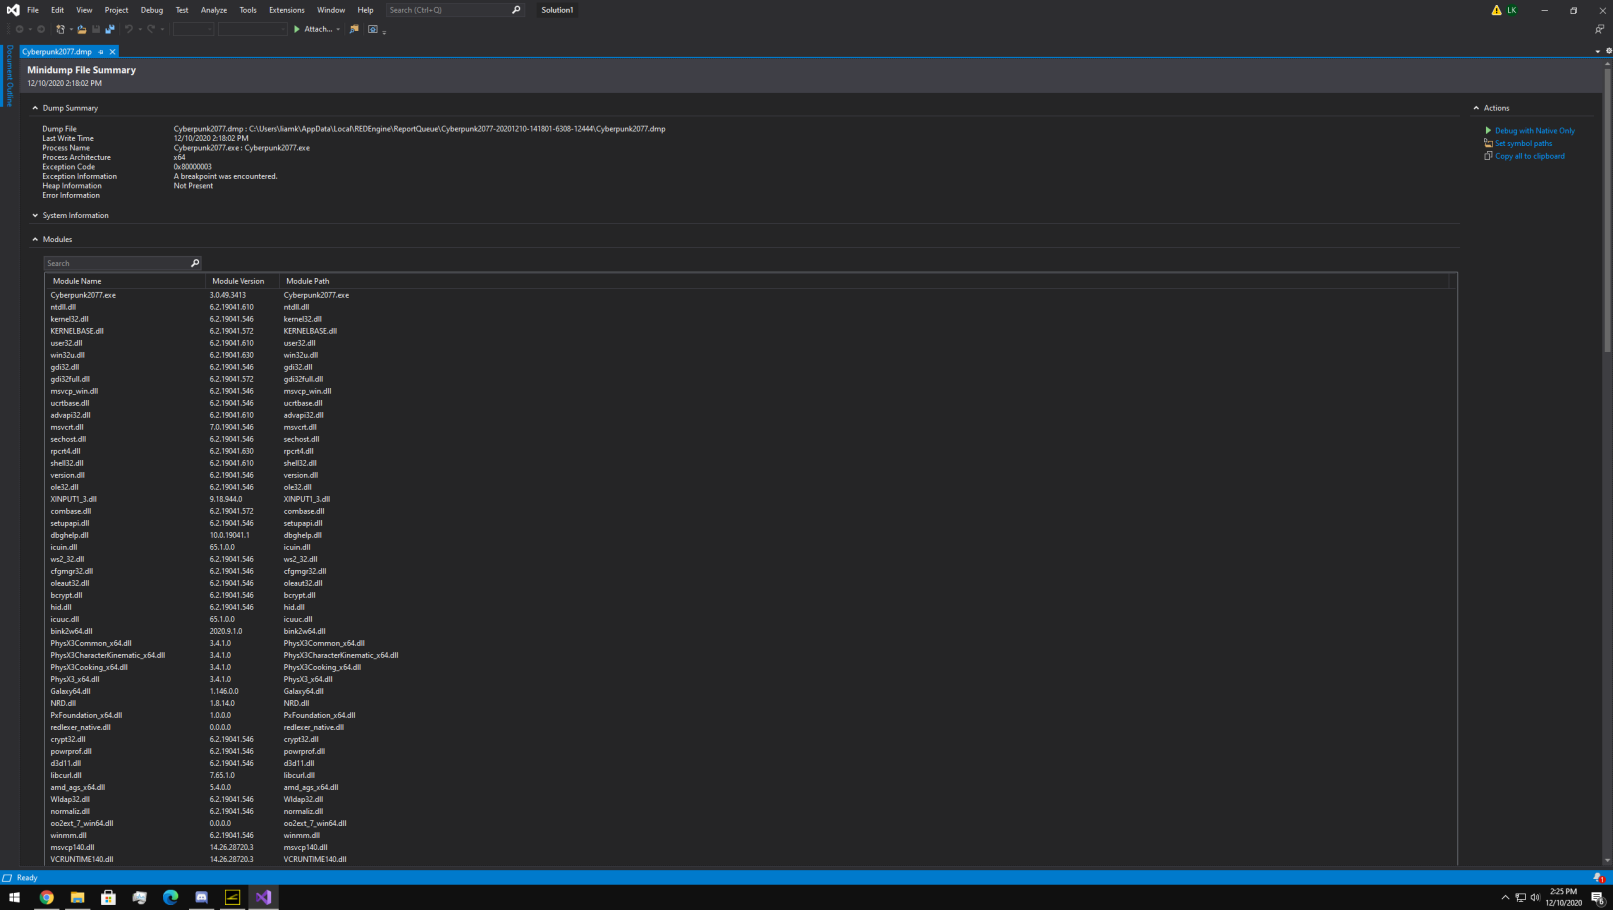The height and width of the screenshot is (910, 1613).
Task: Click the Save All toolbar icon
Action: point(110,29)
